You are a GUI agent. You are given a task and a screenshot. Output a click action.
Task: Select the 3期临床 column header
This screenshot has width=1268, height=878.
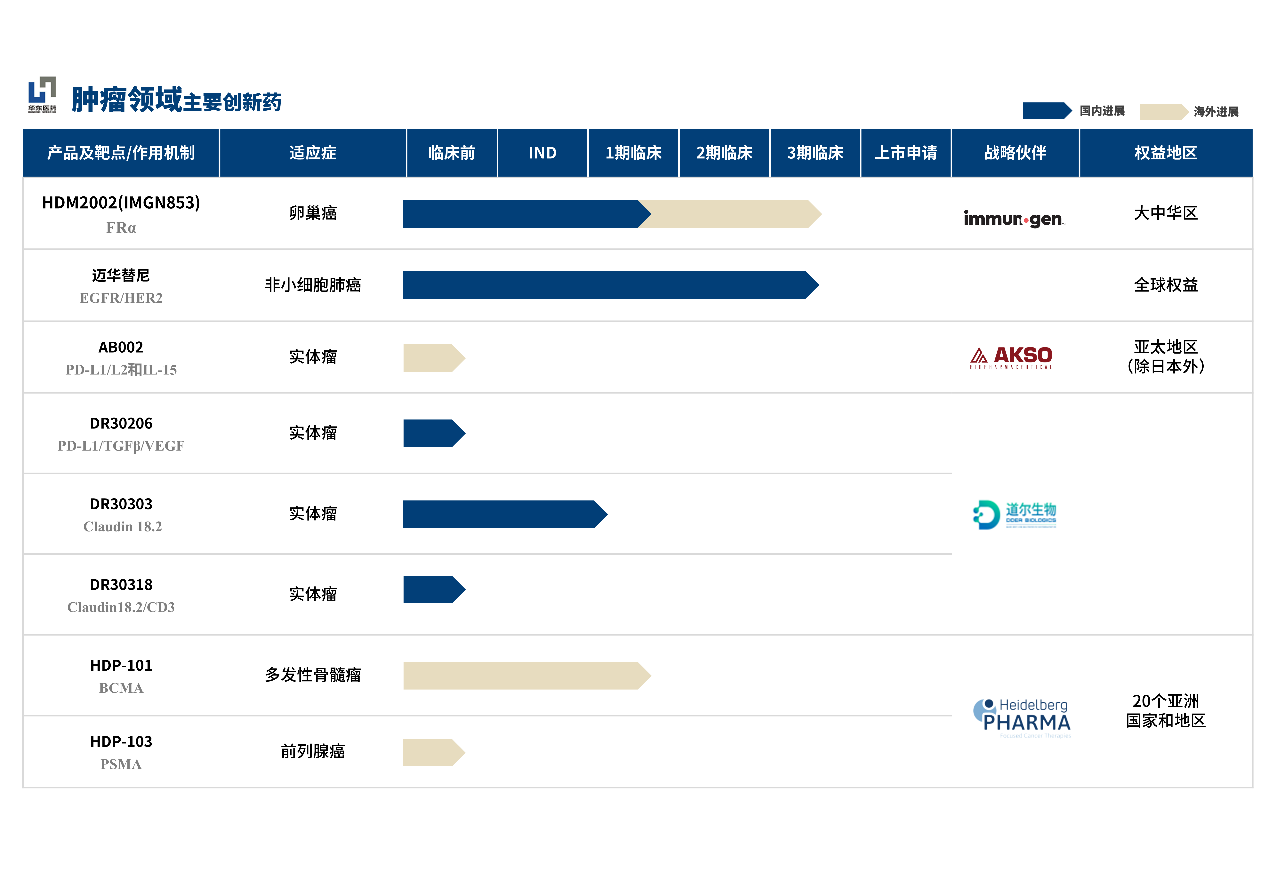click(x=814, y=153)
